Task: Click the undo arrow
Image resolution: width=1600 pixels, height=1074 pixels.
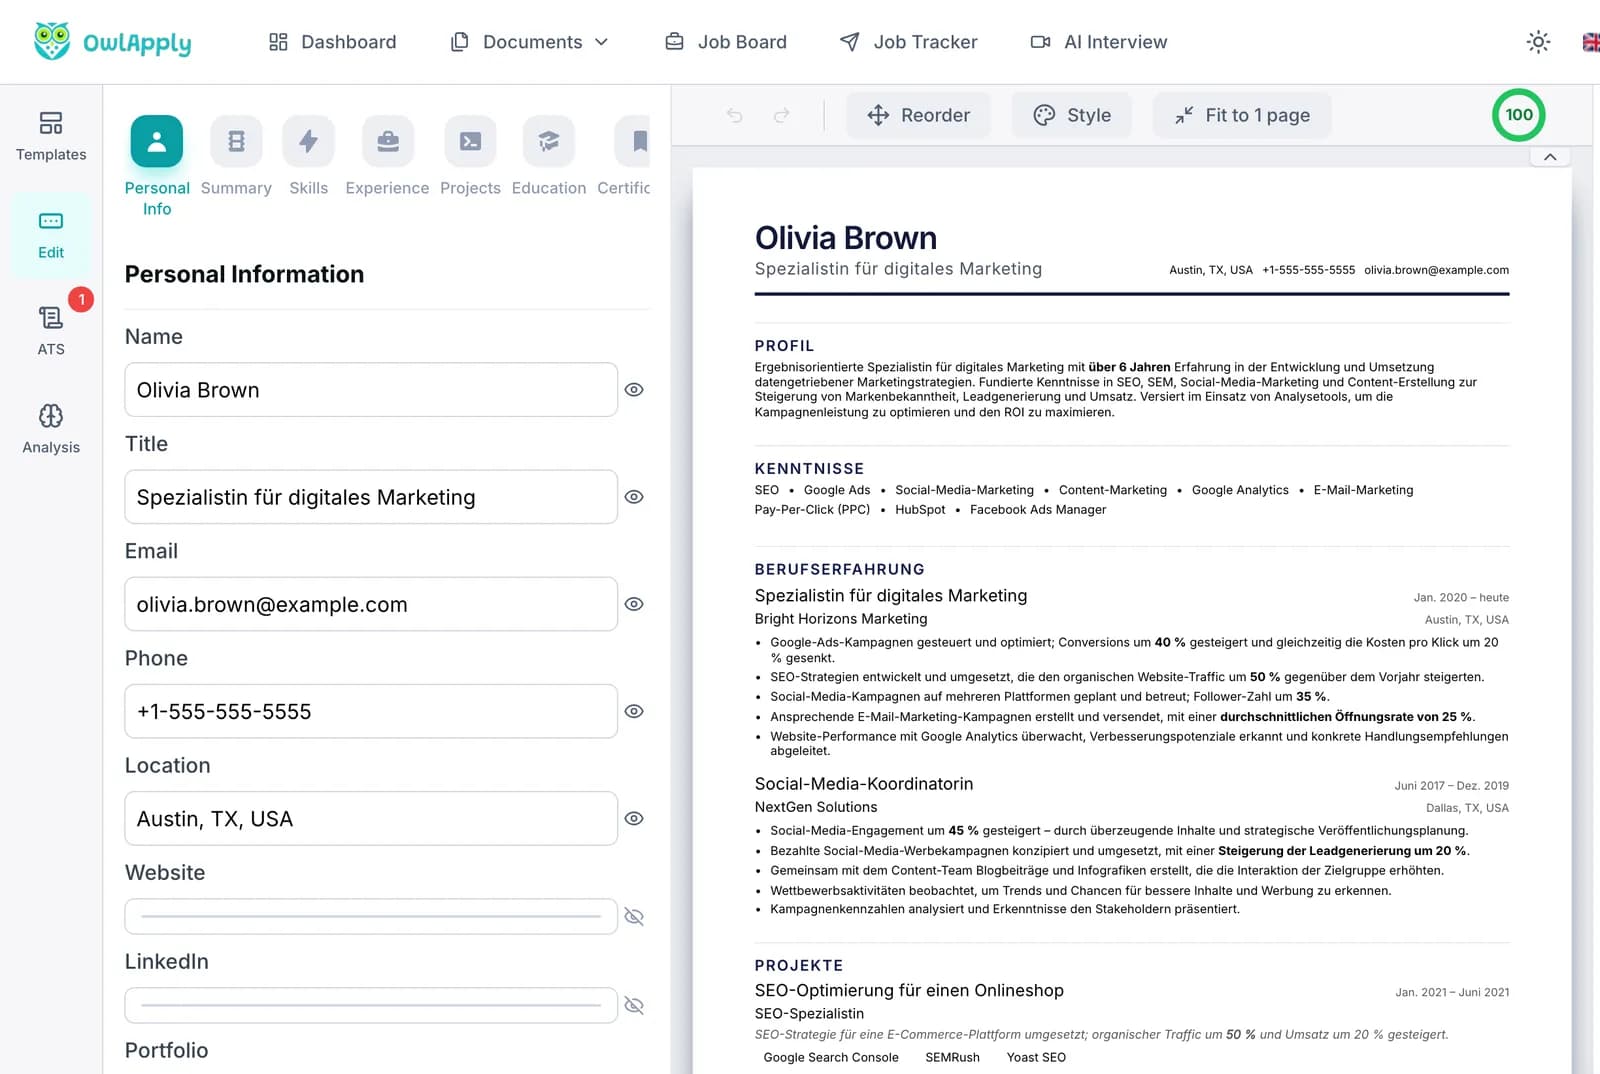Action: coord(735,115)
